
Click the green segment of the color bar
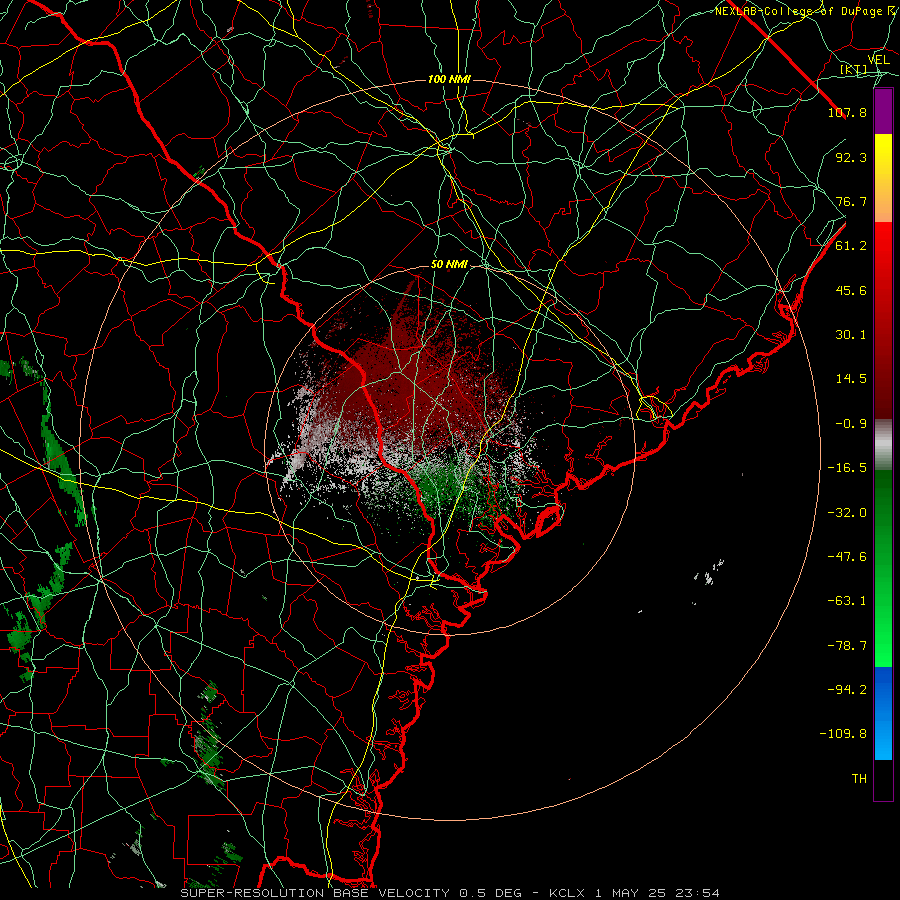(883, 568)
